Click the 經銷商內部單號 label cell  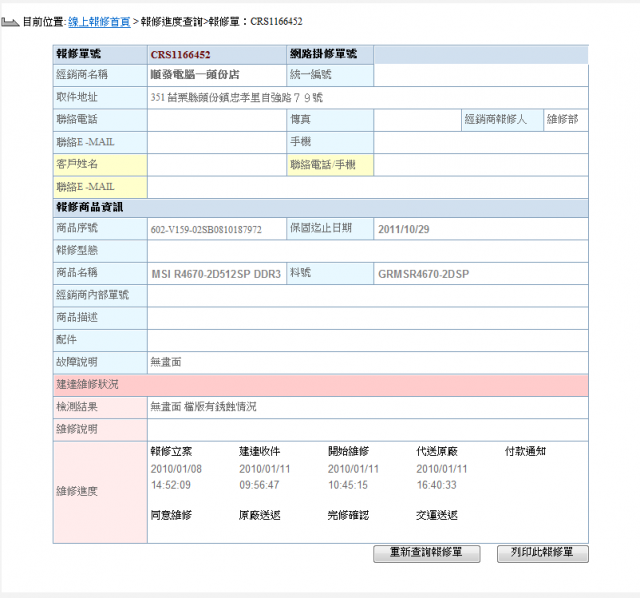point(100,296)
